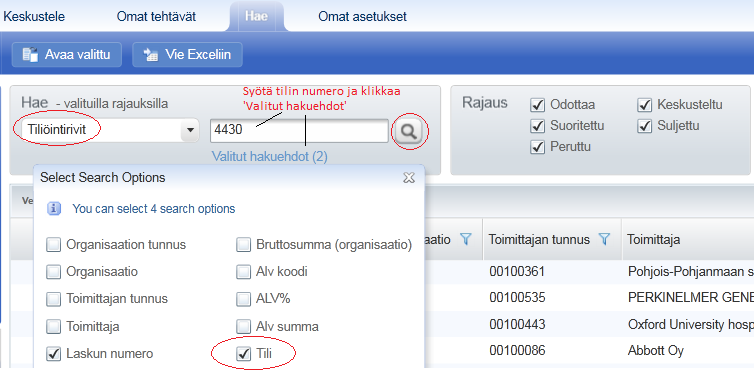
Task: Check the Organisaation tunnus option
Action: click(53, 245)
